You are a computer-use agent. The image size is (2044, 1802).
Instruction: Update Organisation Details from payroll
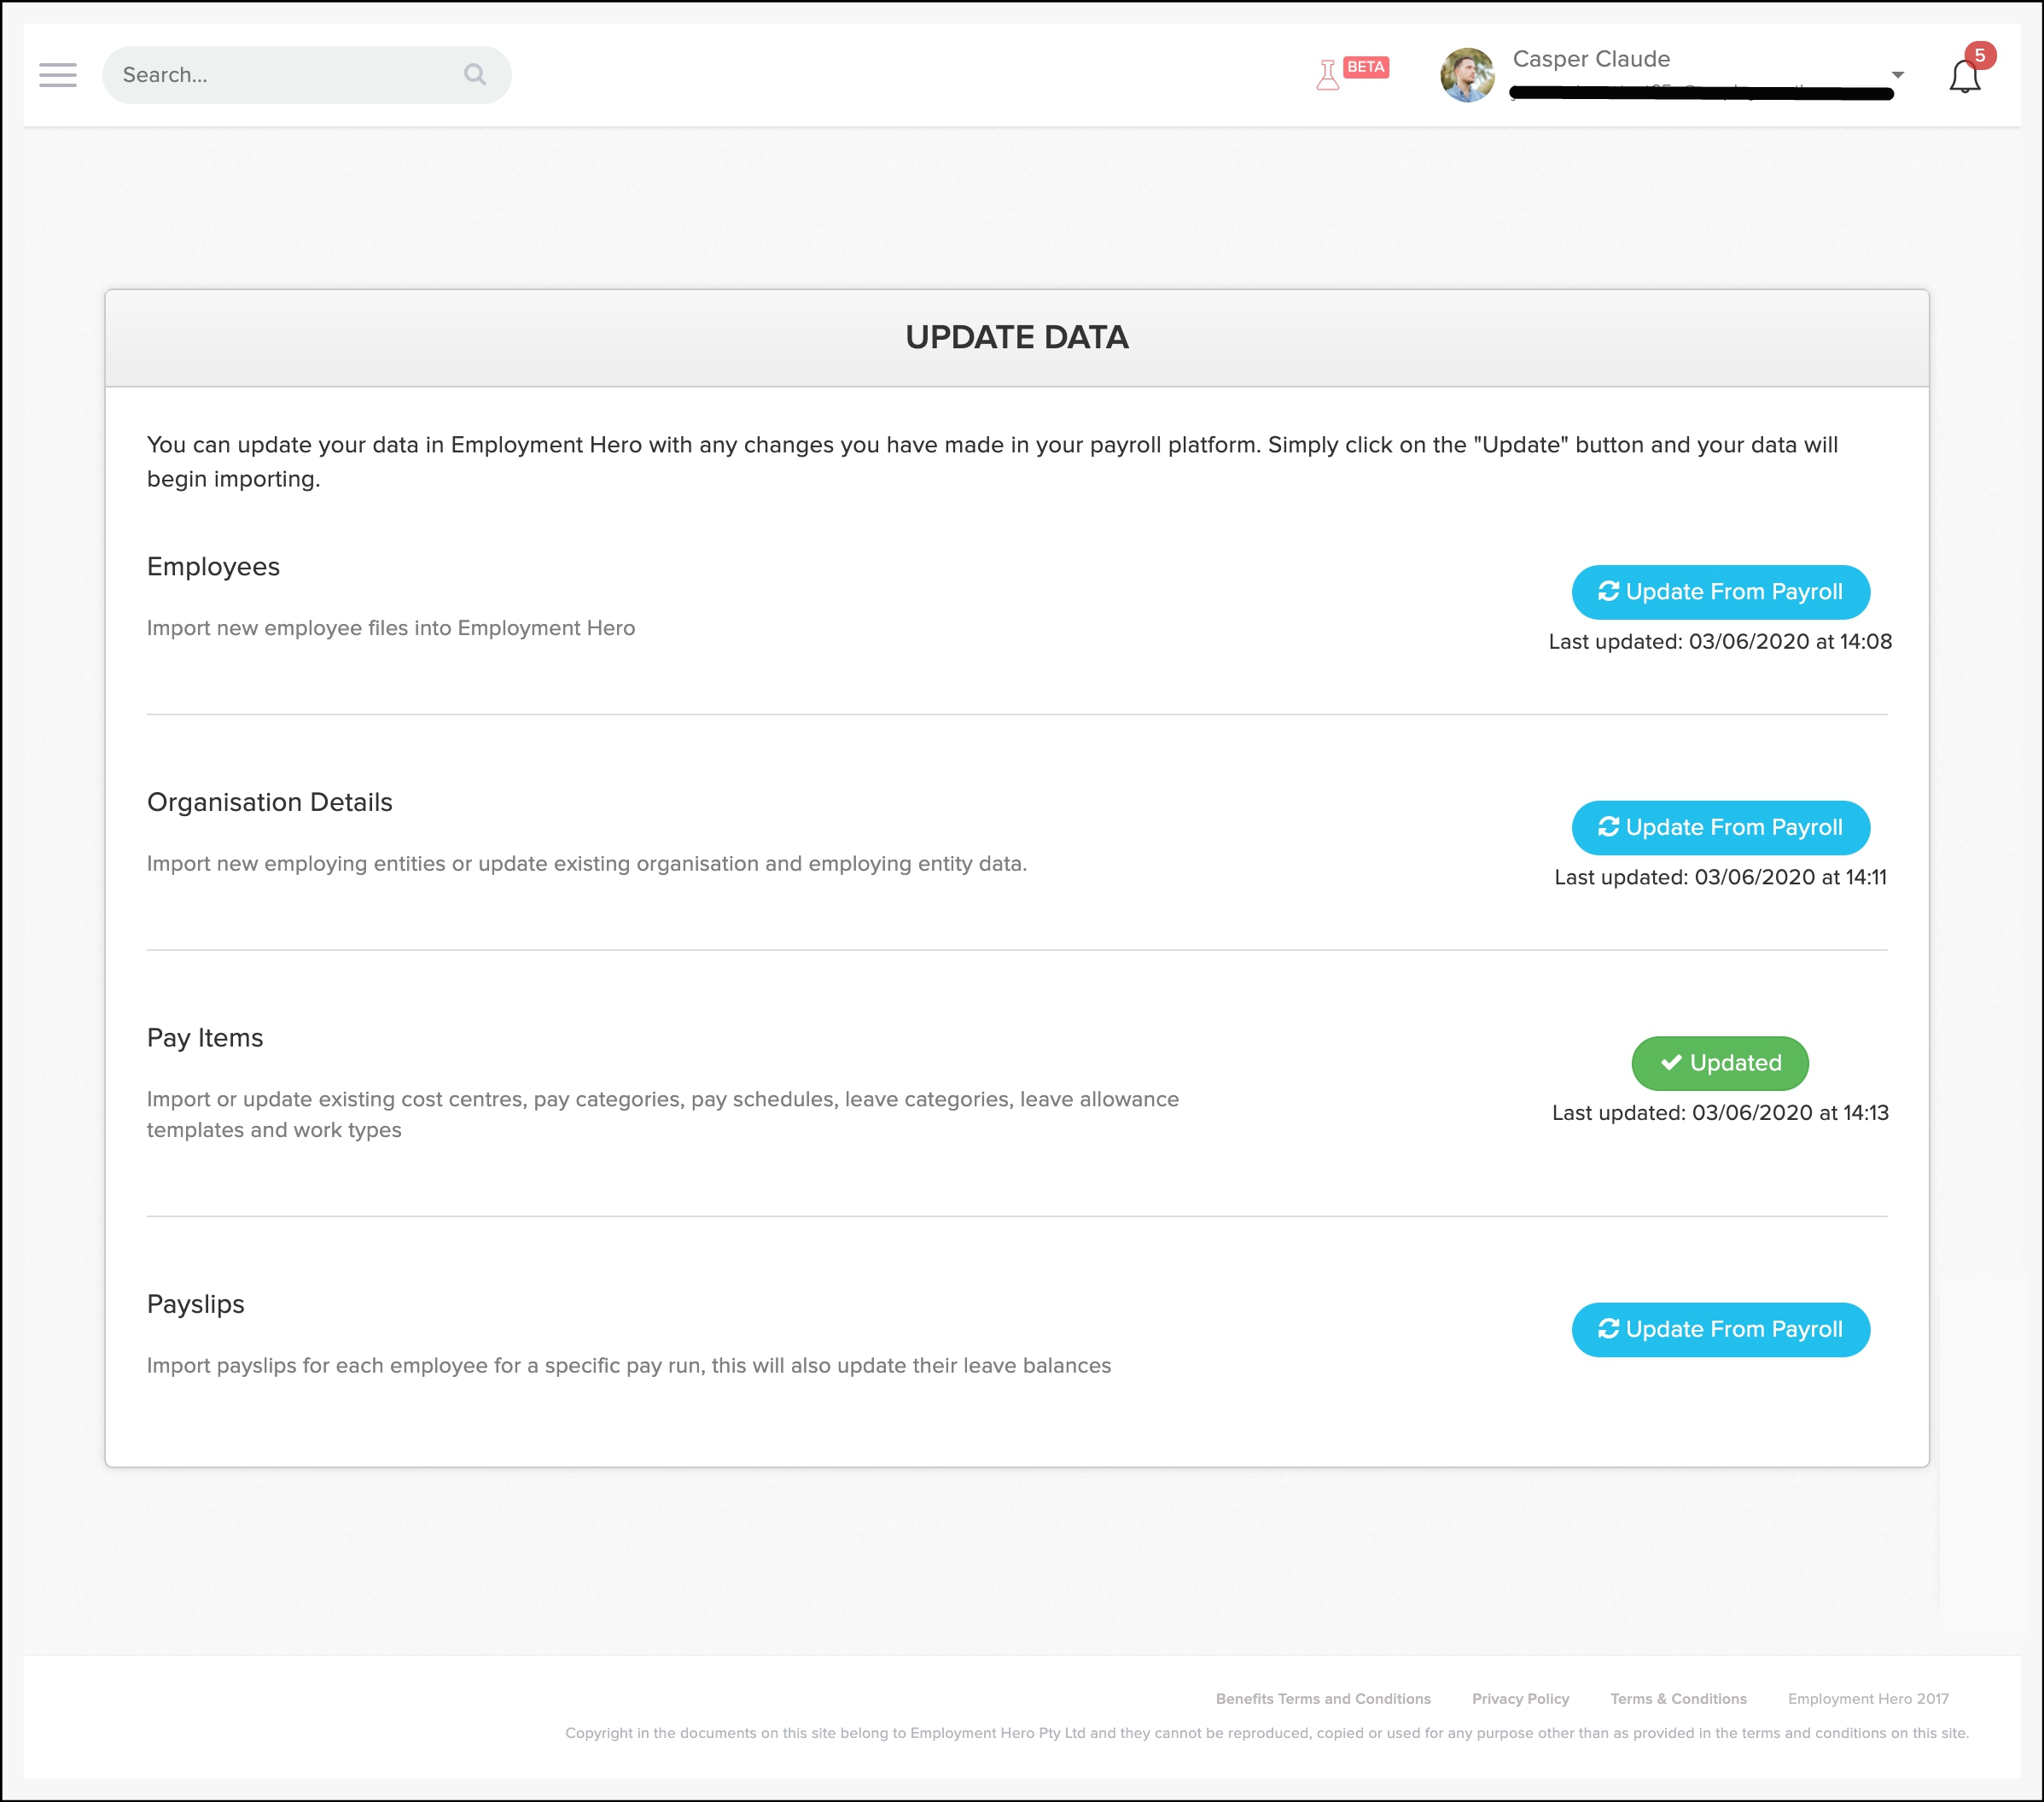pyautogui.click(x=1720, y=828)
